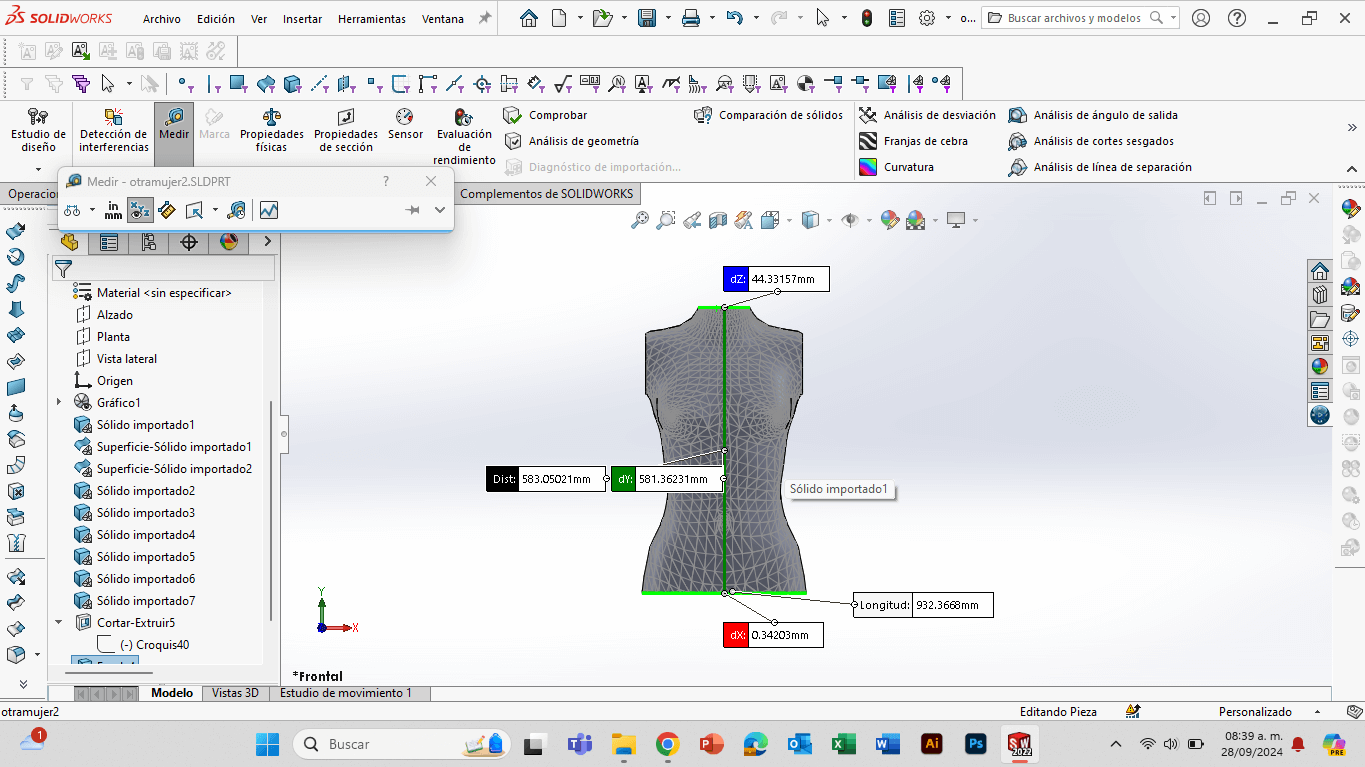The image size is (1365, 767).
Task: Click point-to-point ruler icon in Medir dialog
Action: (167, 210)
